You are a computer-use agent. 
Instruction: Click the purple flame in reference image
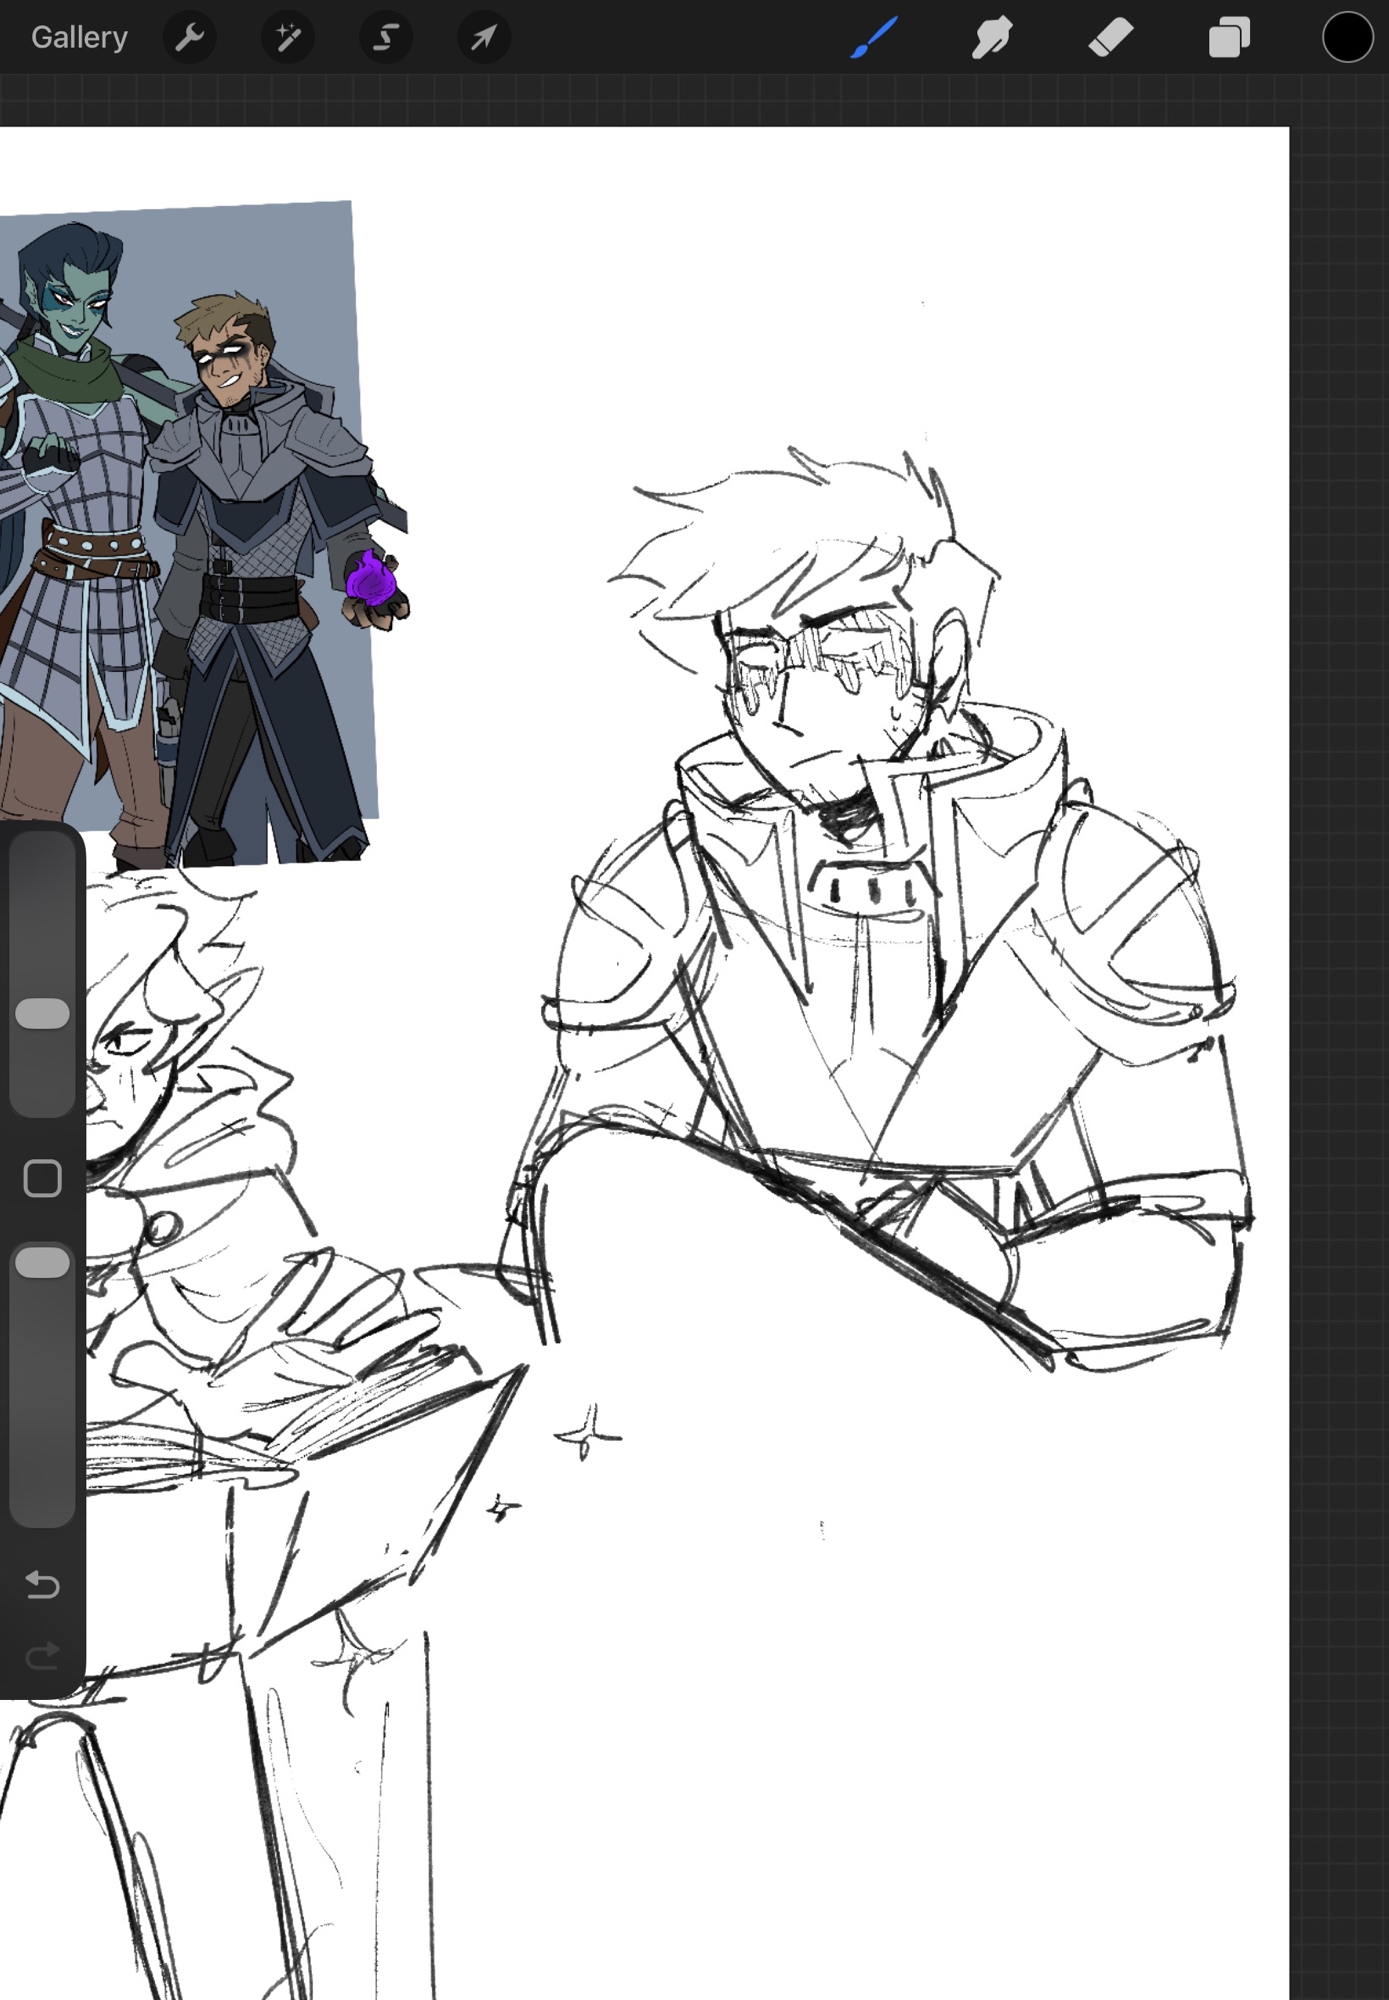(370, 579)
